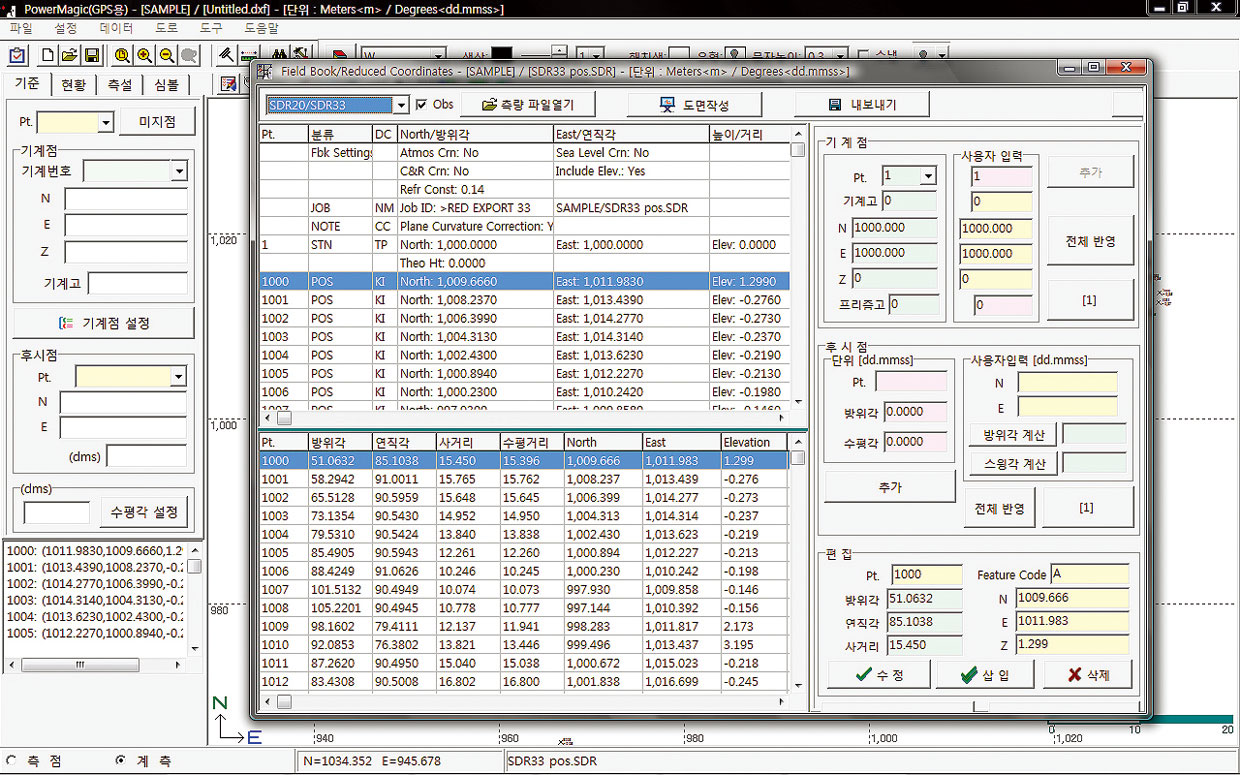1240x775 pixels.
Task: Click the zoom in magnifier icon
Action: click(x=144, y=56)
